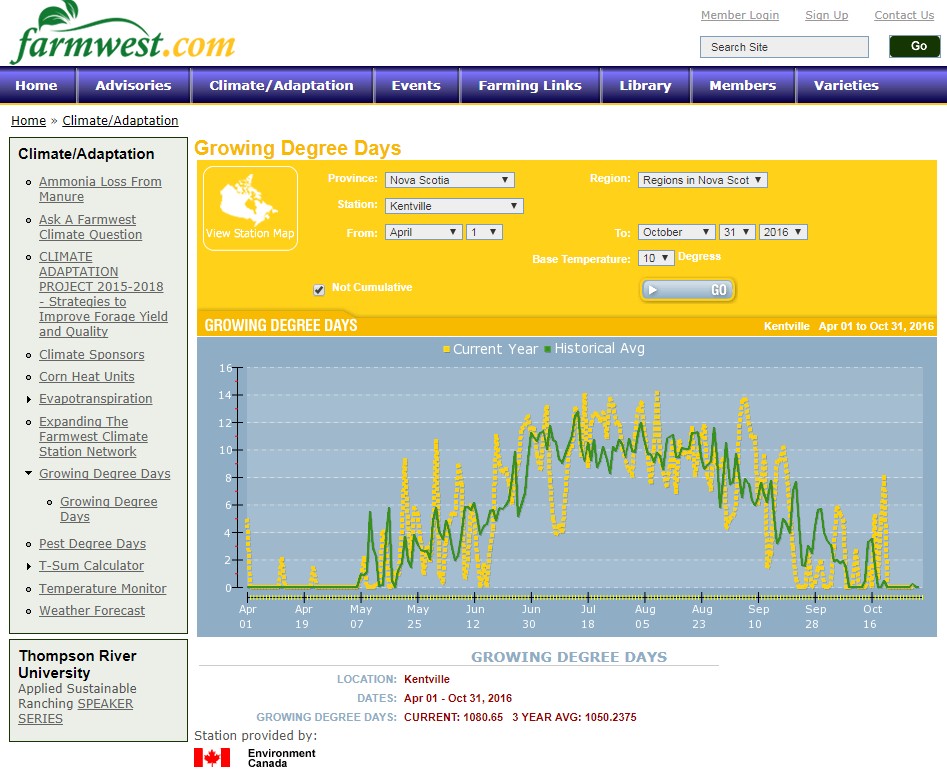Click the farmwest.com logo
The height and width of the screenshot is (784, 947).
click(122, 36)
